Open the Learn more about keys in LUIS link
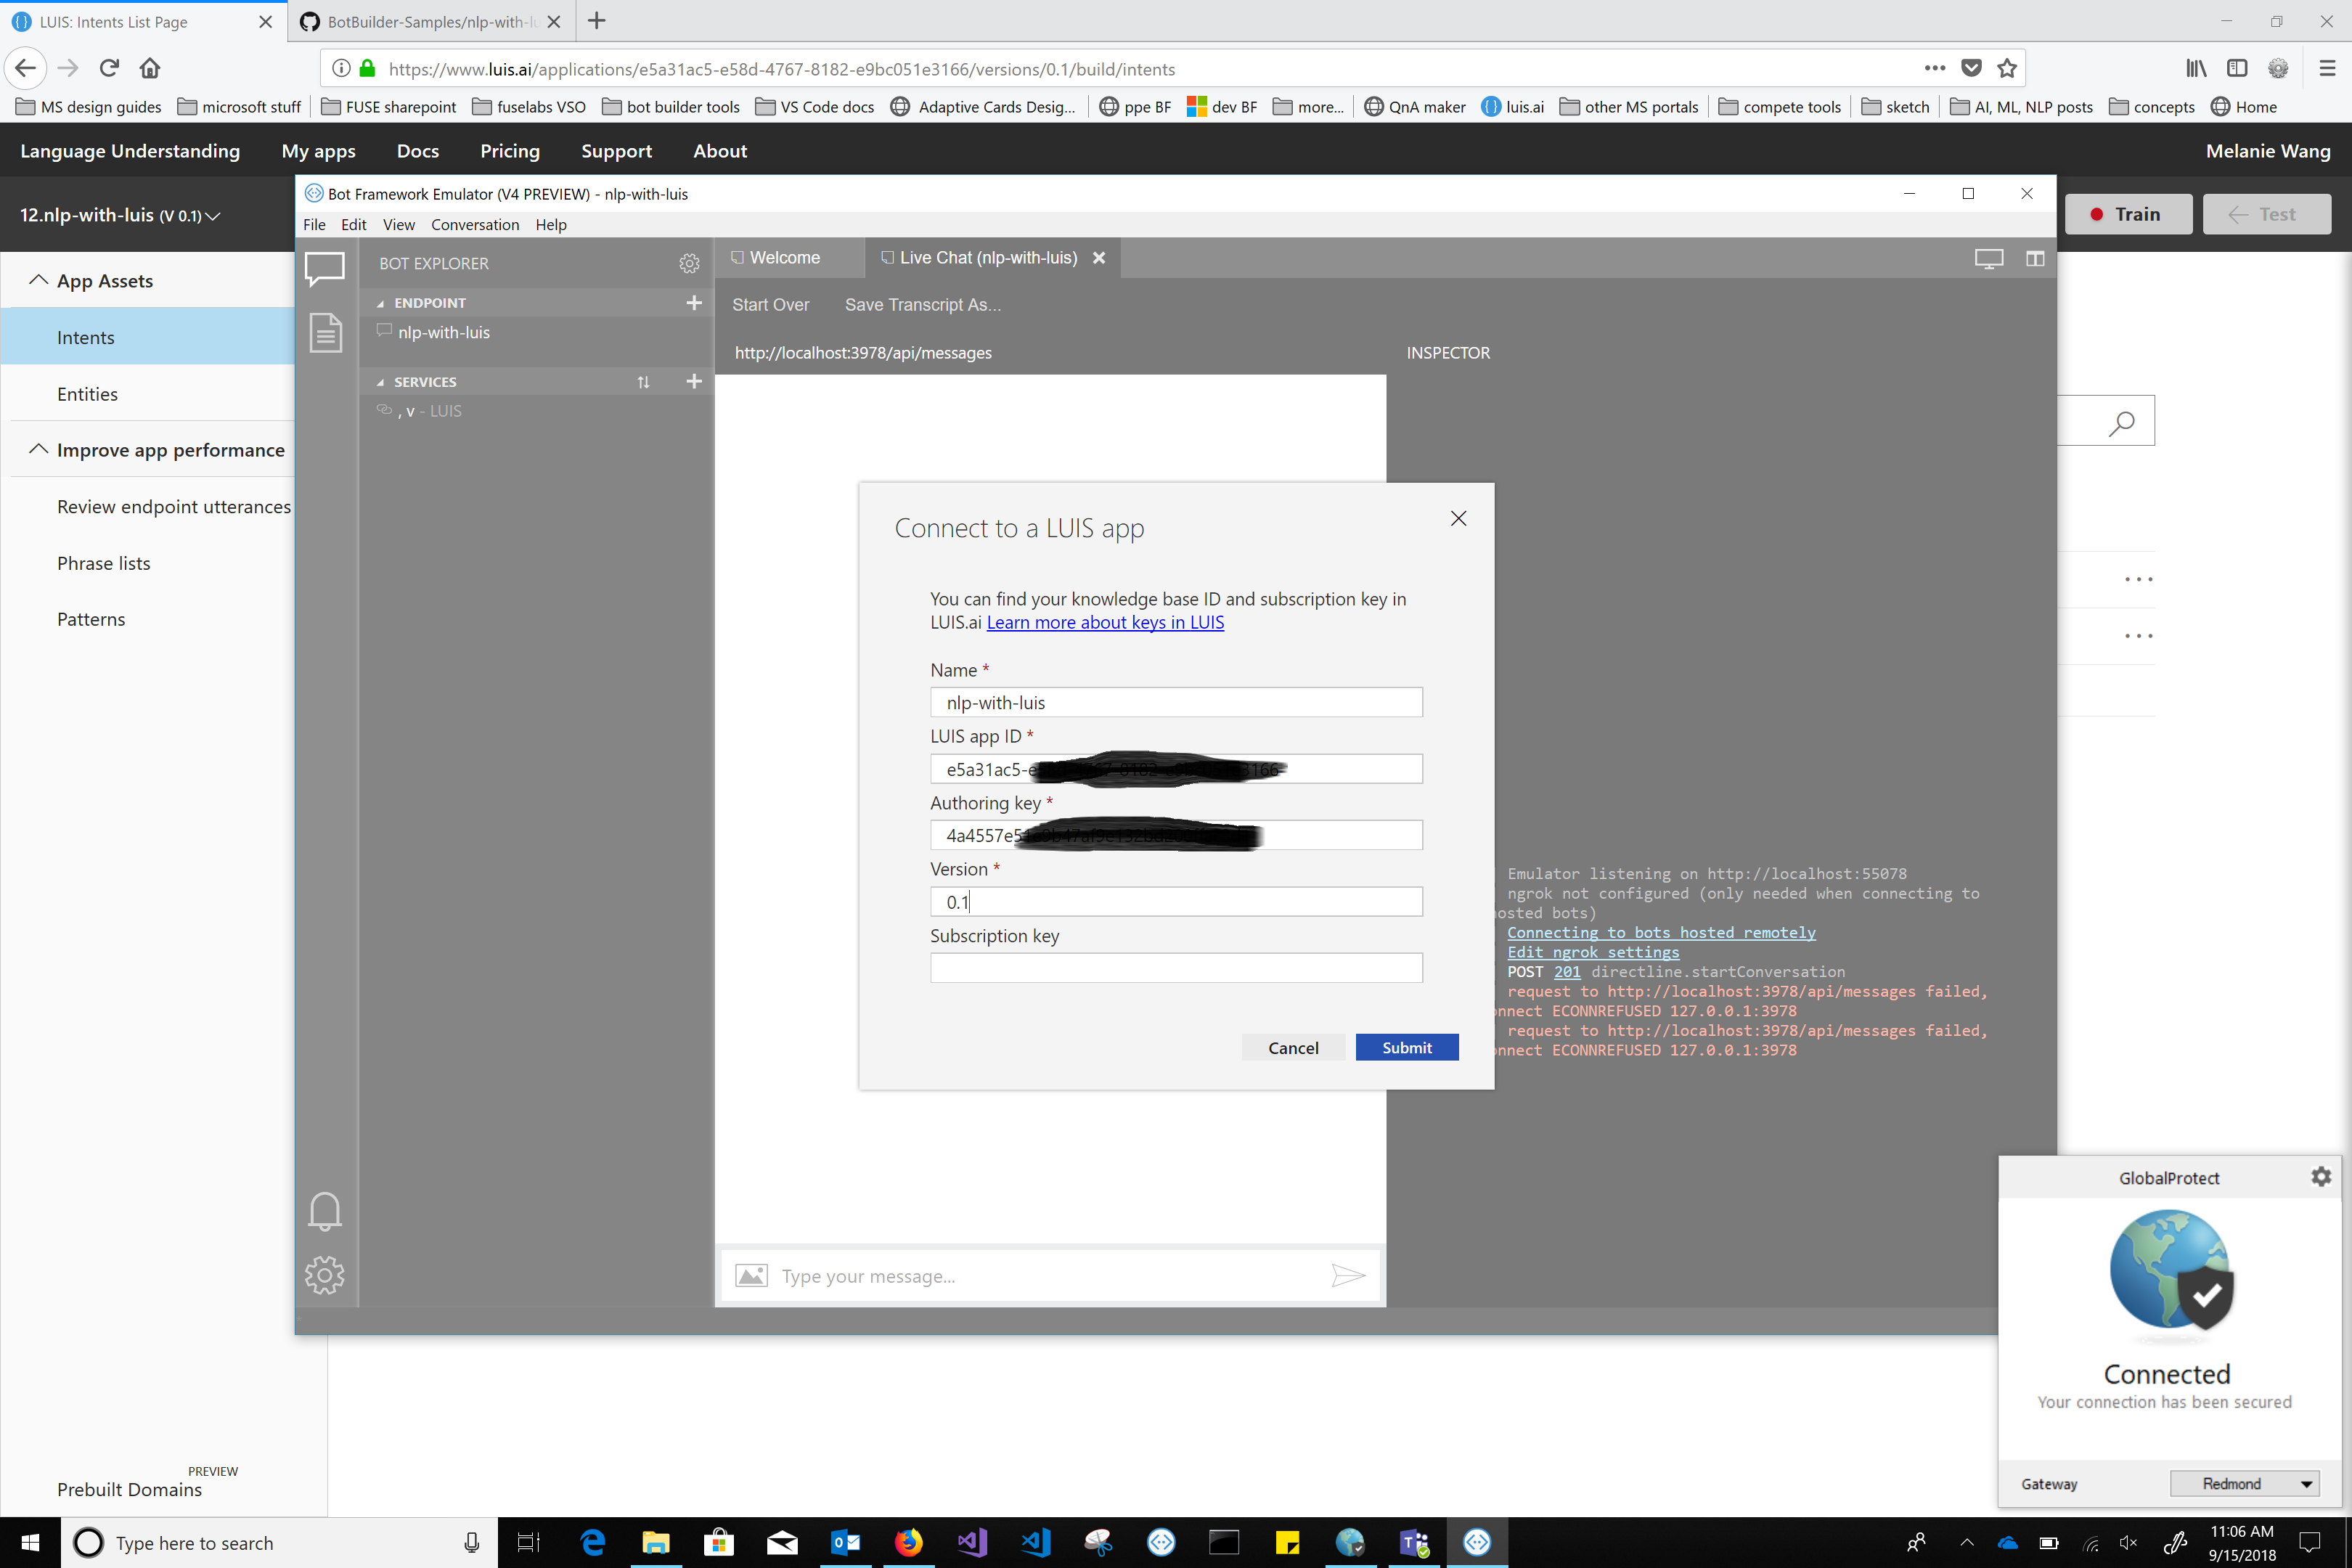This screenshot has height=1568, width=2352. (x=1105, y=622)
